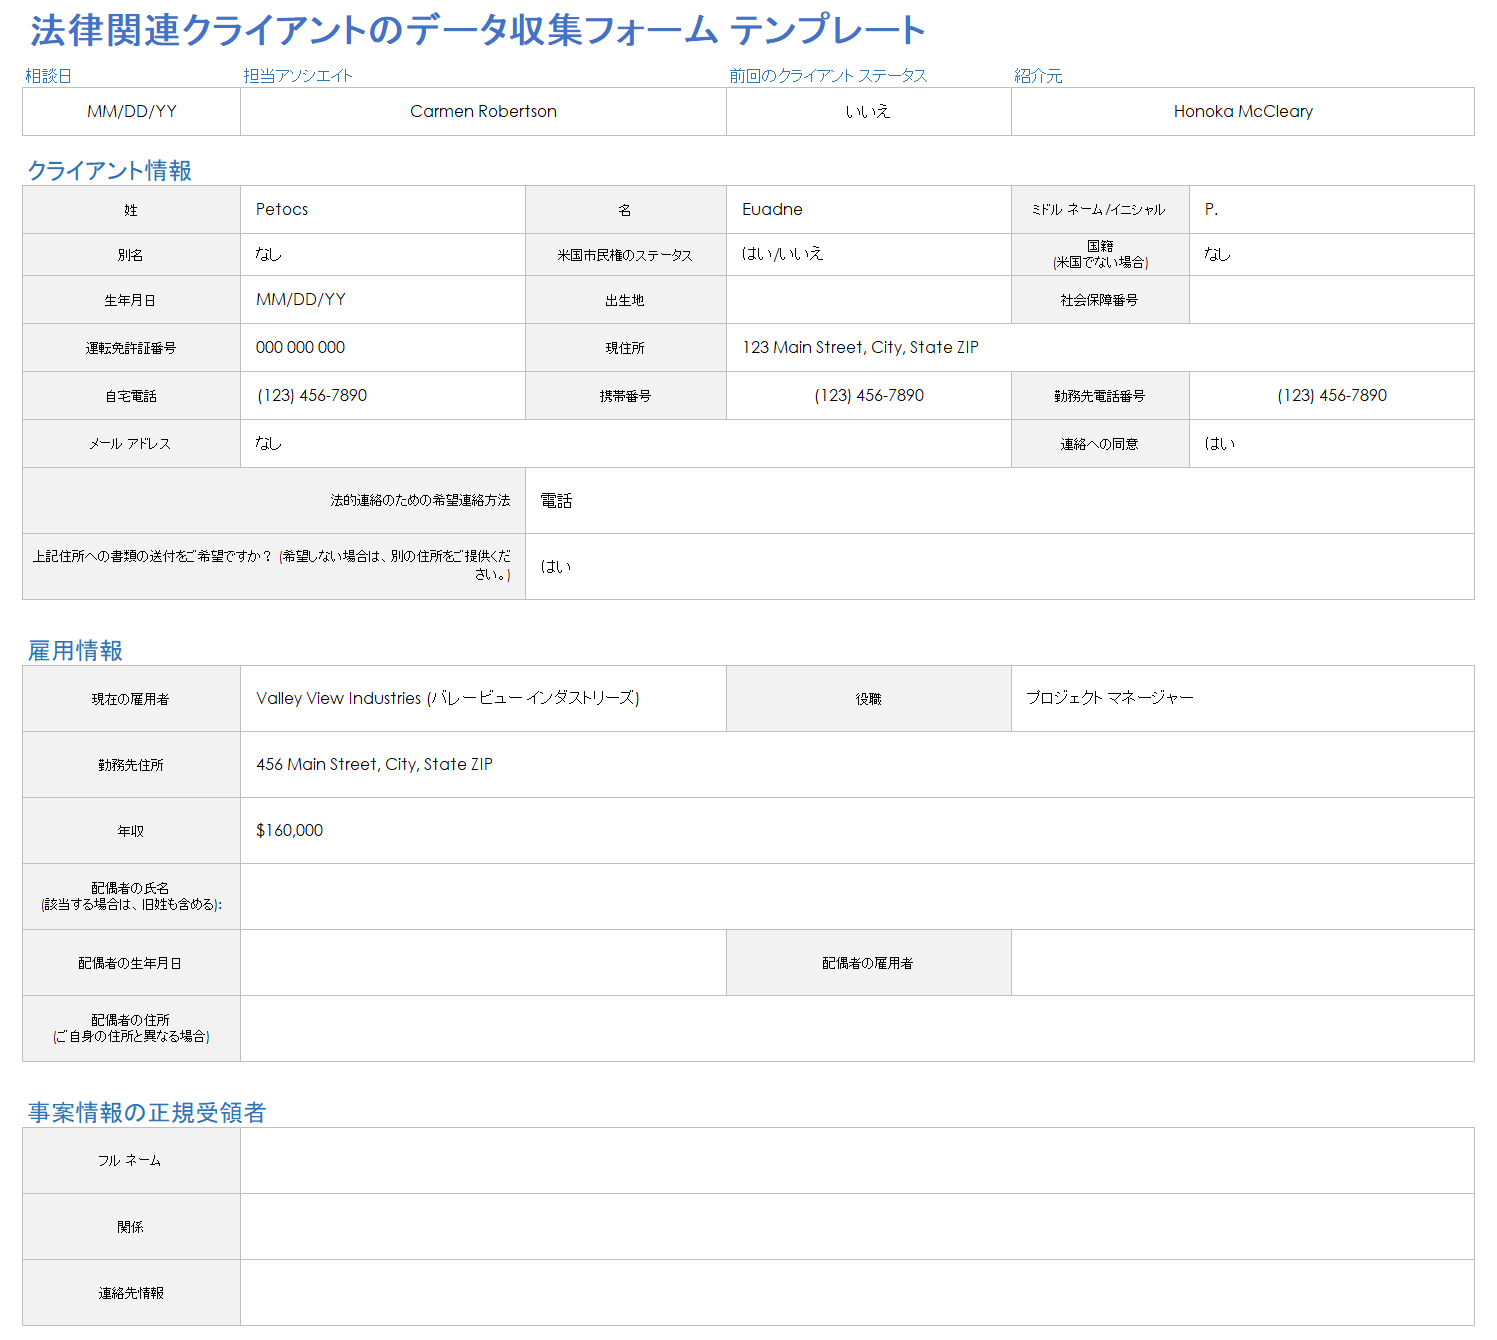Click the empty 連絡先情報 value field
This screenshot has width=1497, height=1340.
(857, 1292)
